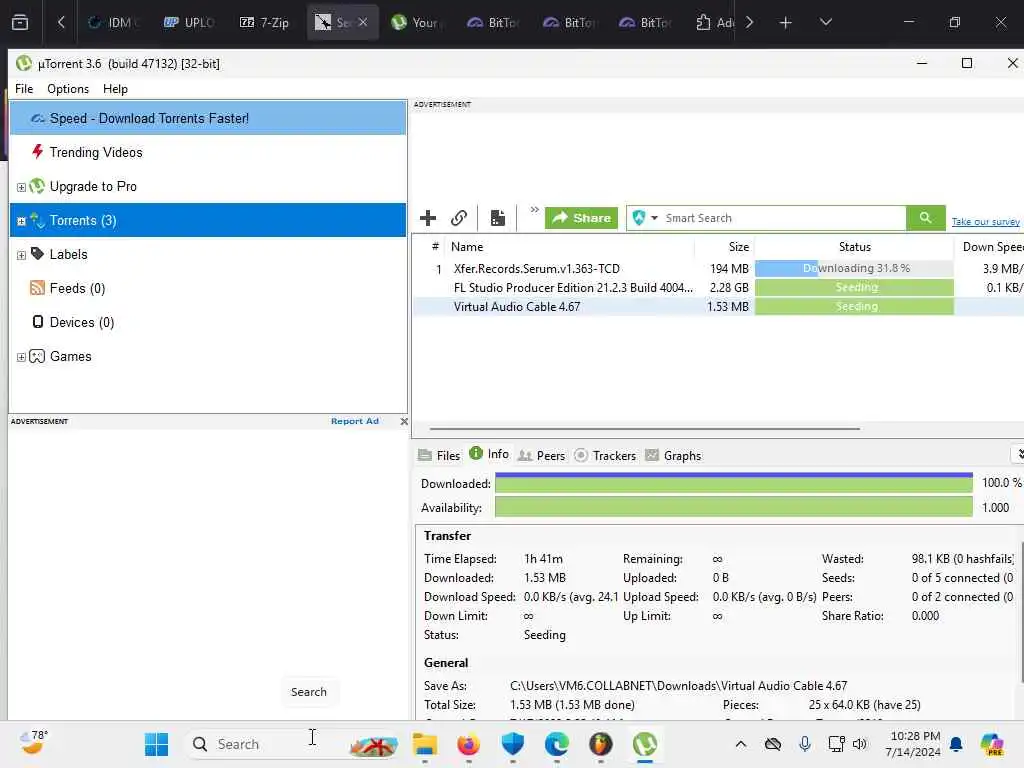The image size is (1024, 768).
Task: Select Devices (0) in sidebar
Action: coord(82,323)
